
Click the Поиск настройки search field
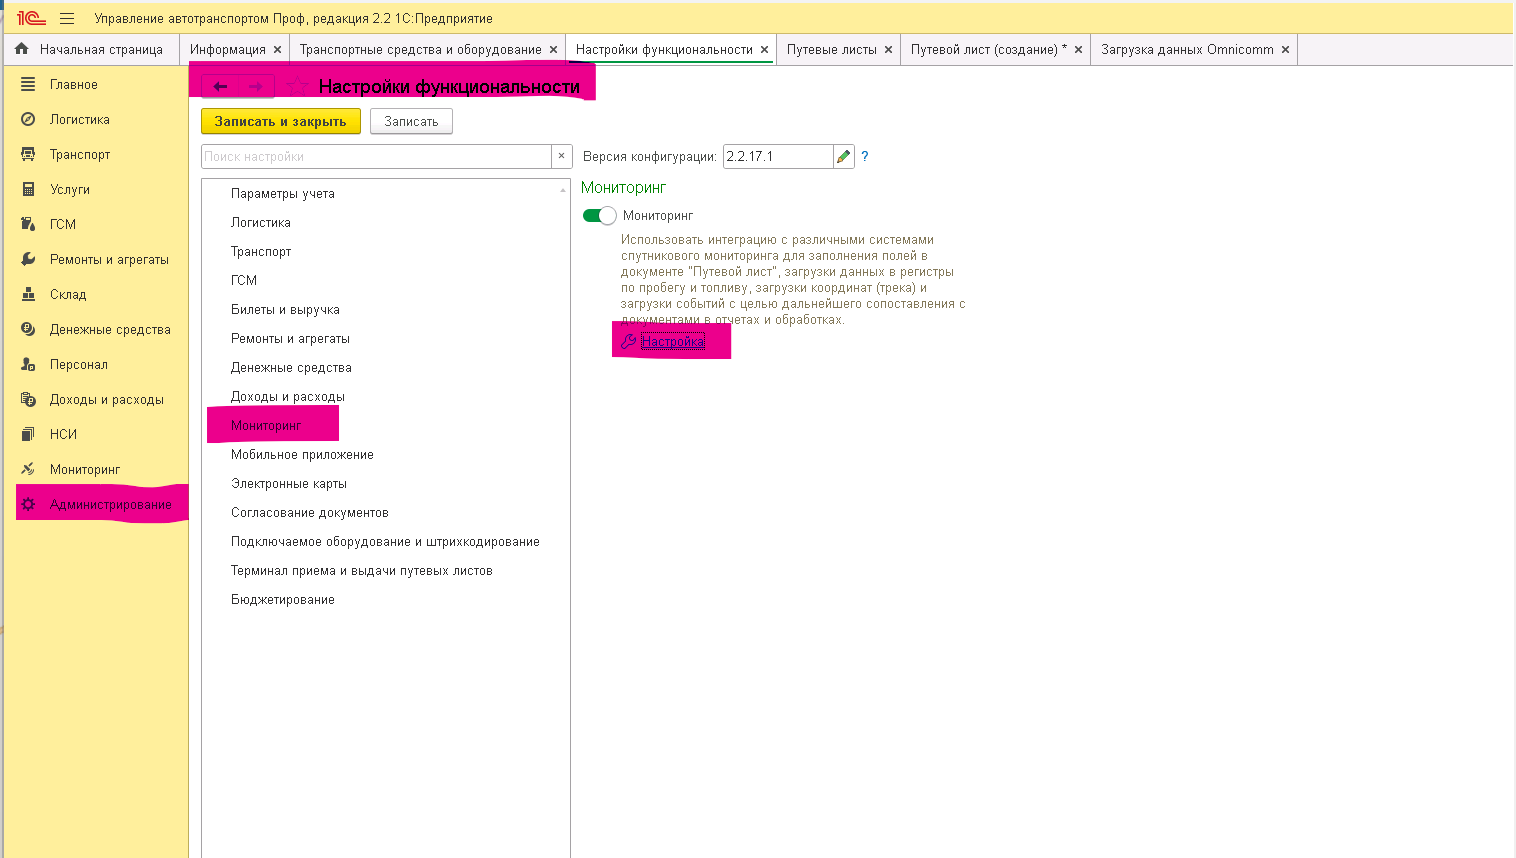[376, 156]
